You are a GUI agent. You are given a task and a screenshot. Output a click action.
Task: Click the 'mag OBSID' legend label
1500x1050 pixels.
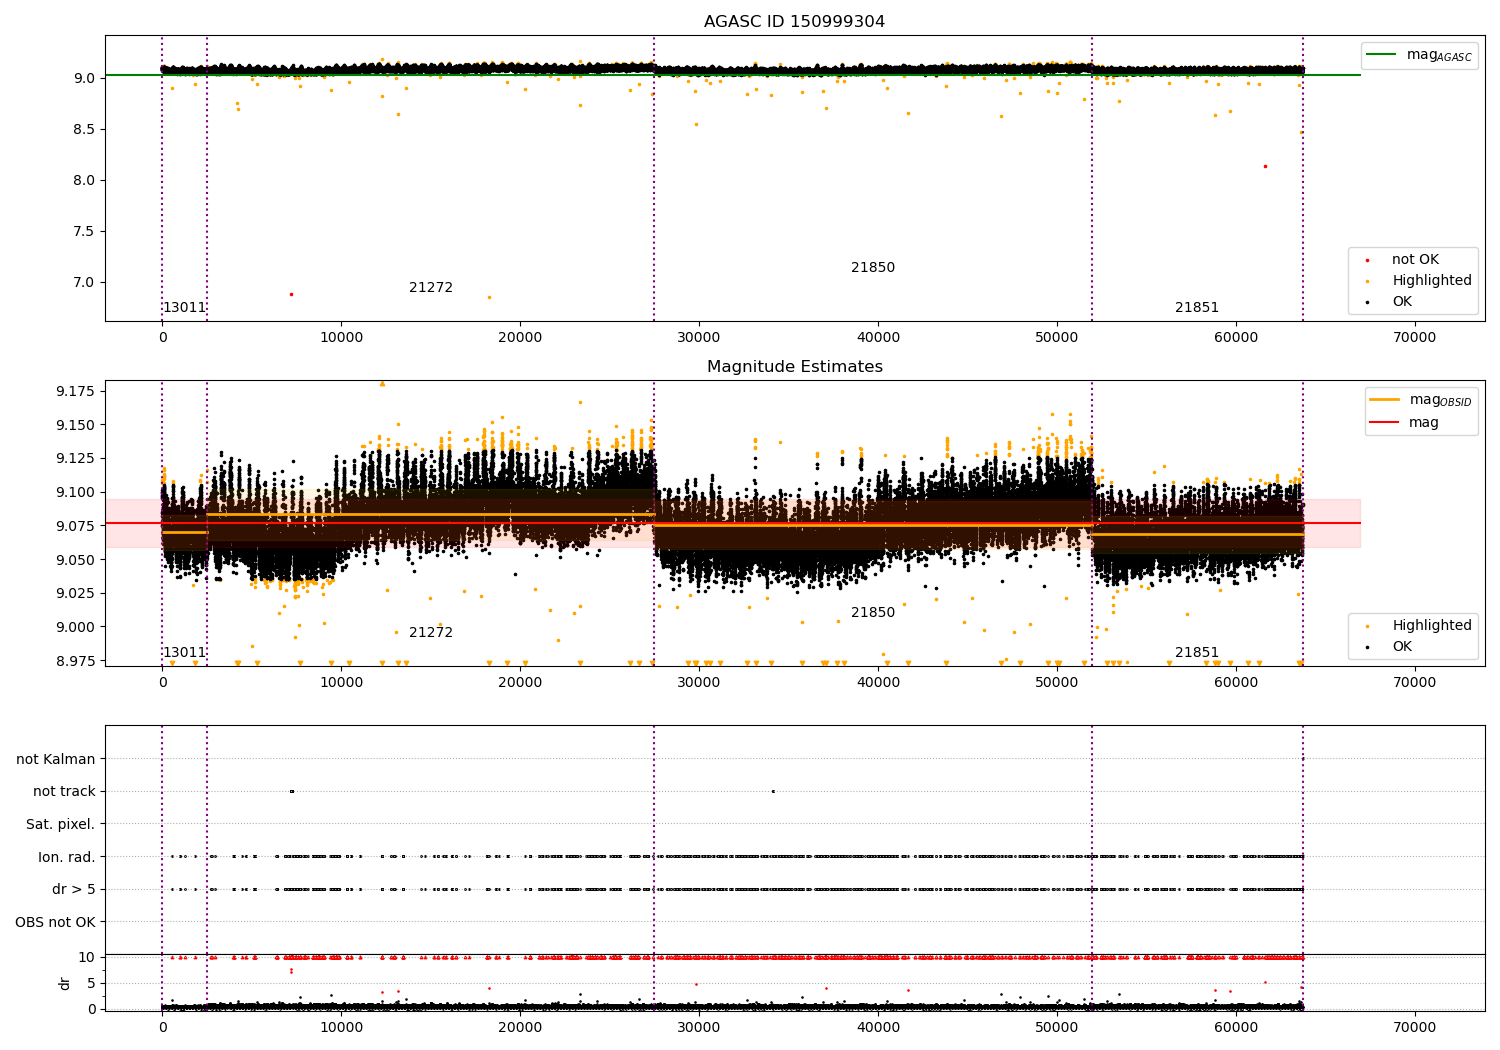[x=1440, y=401]
